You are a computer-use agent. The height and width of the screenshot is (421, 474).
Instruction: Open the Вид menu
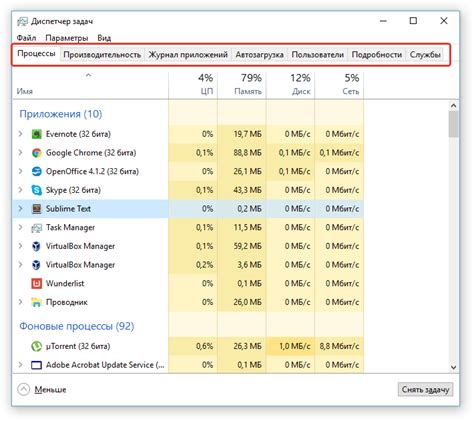104,38
